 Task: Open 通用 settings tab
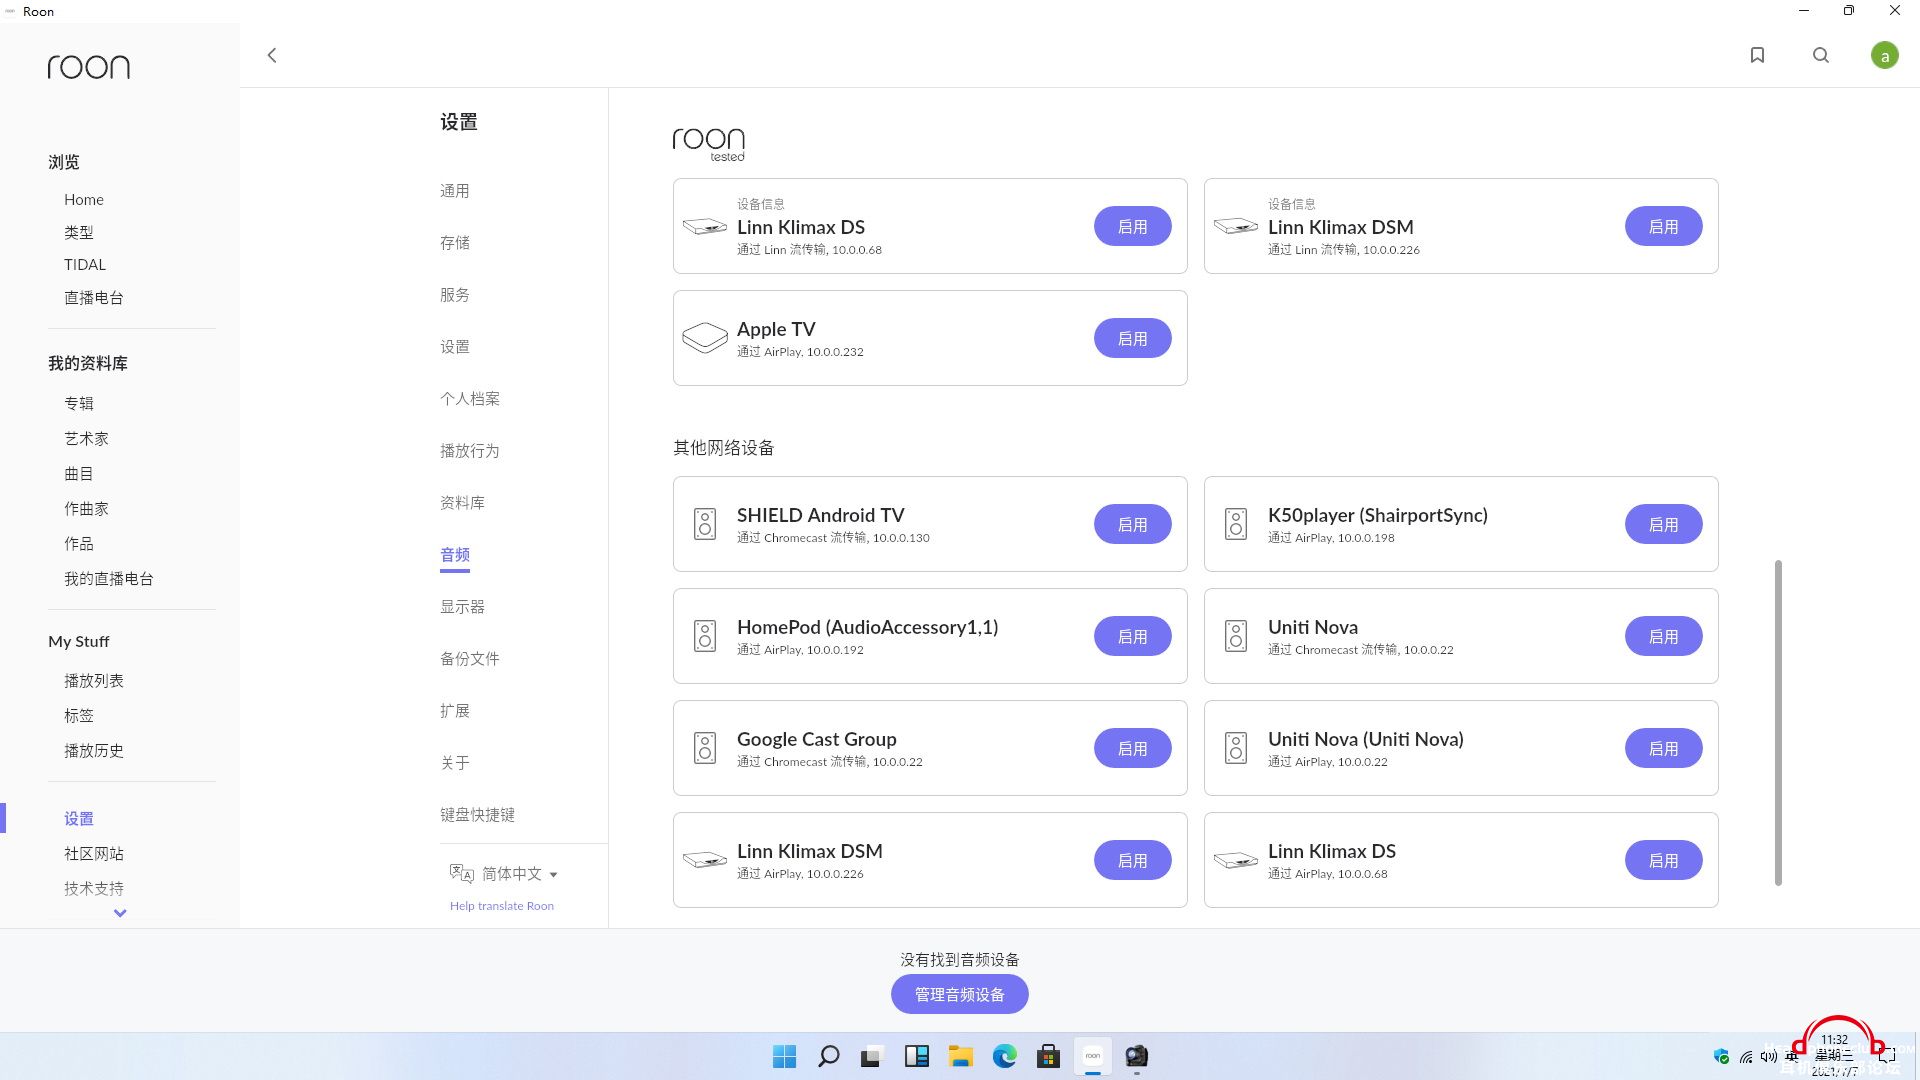click(x=455, y=191)
